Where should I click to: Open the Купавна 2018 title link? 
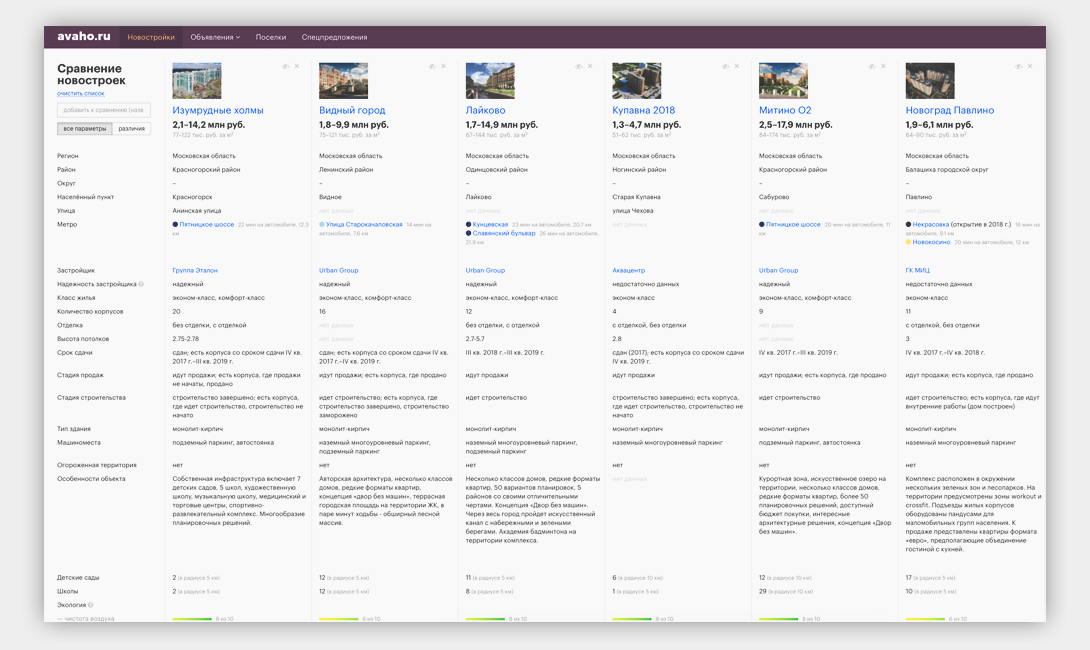pos(644,110)
